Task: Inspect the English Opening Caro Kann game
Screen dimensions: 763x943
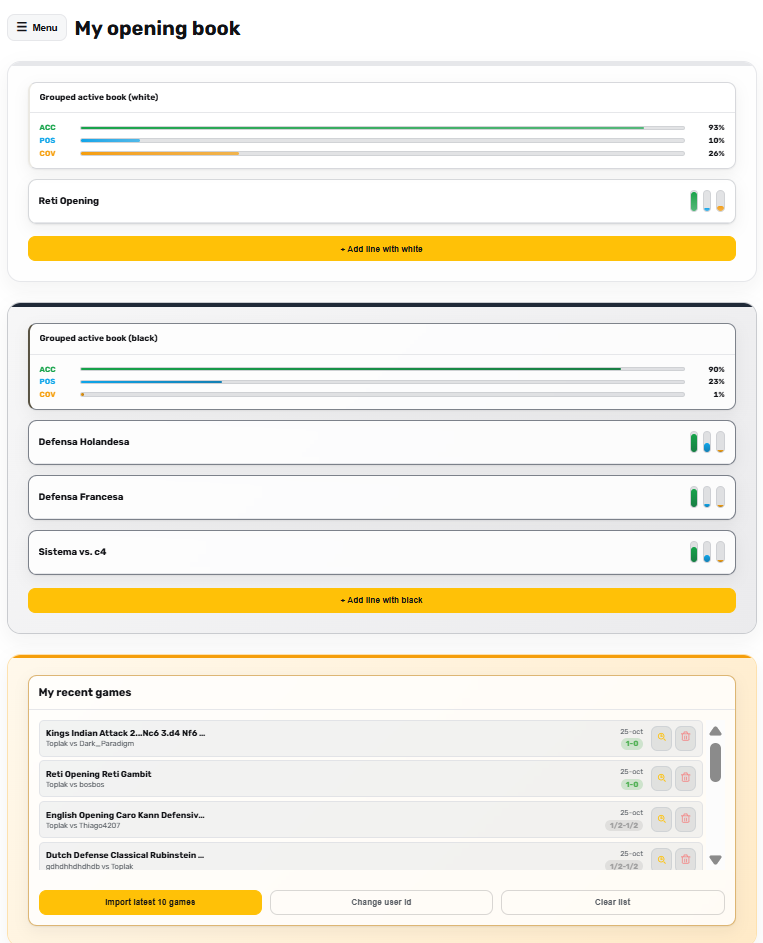Action: point(661,819)
